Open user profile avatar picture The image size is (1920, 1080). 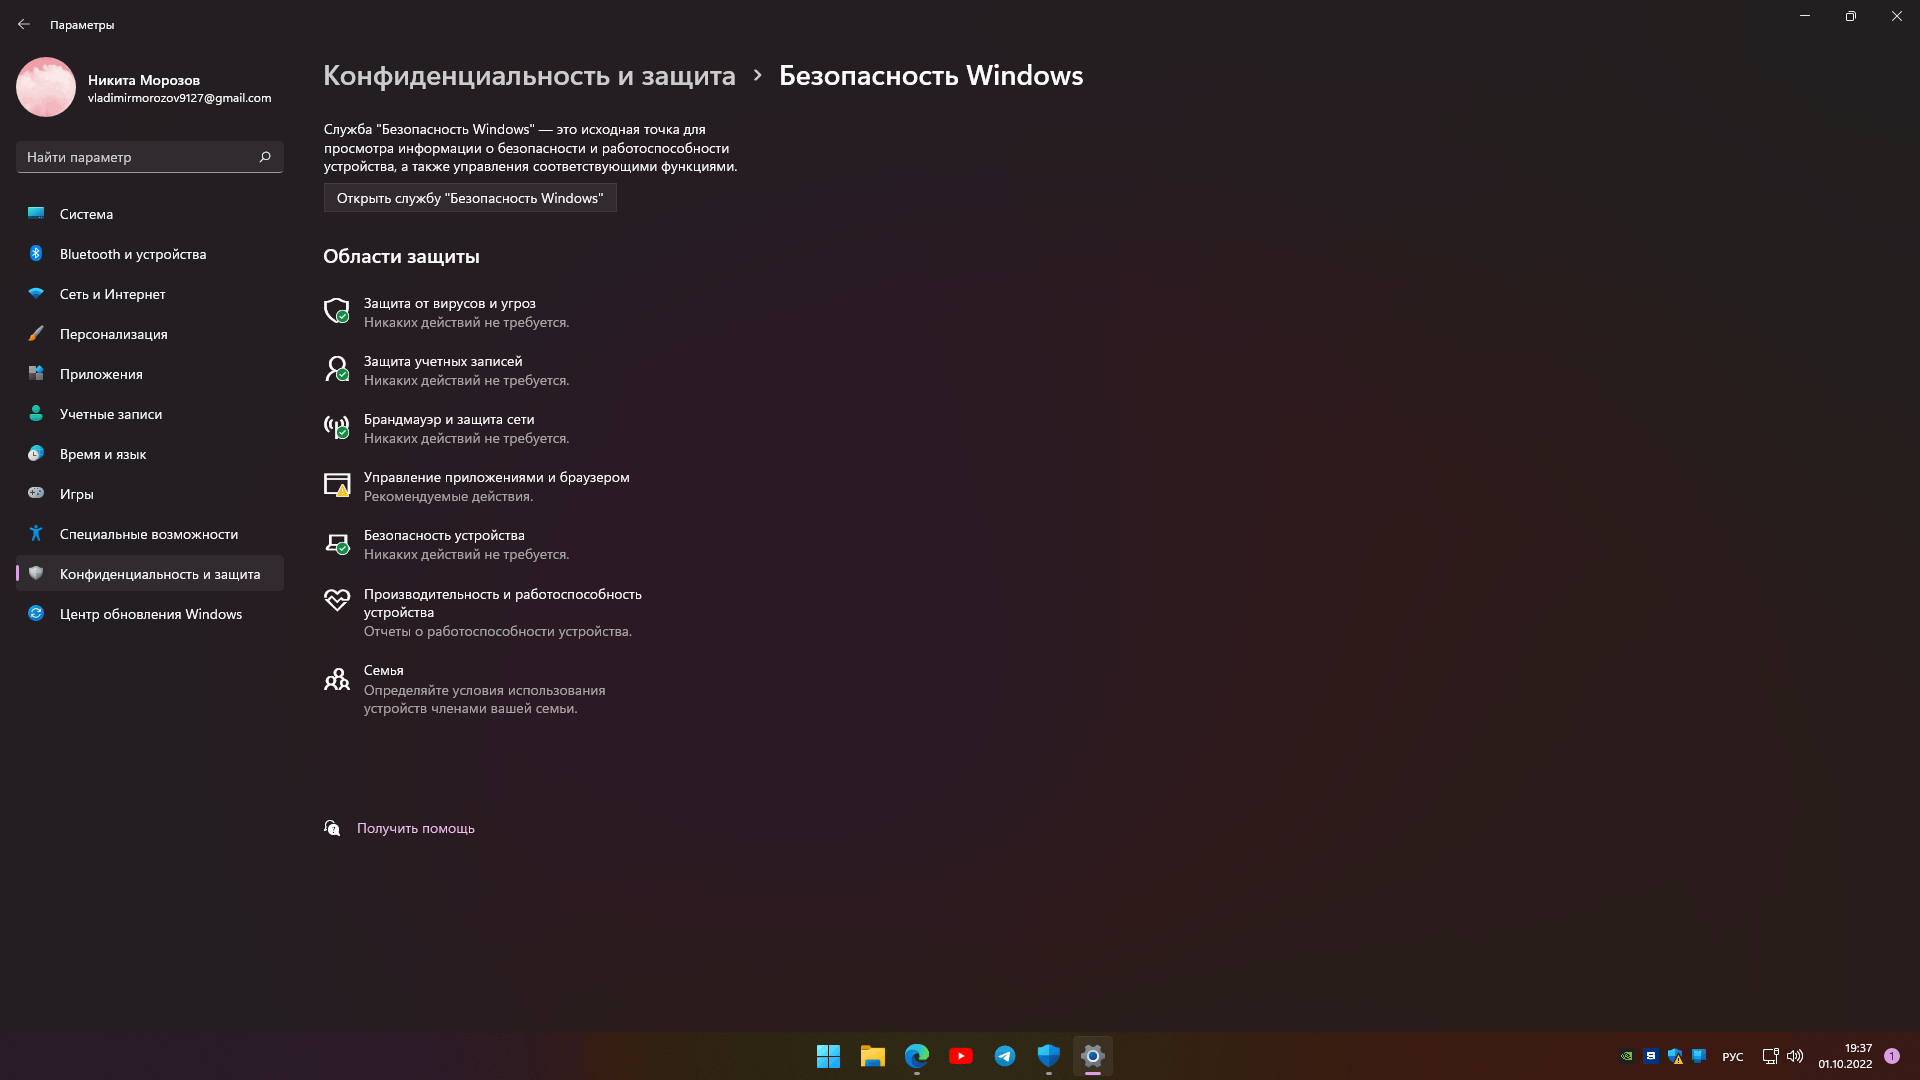point(46,87)
